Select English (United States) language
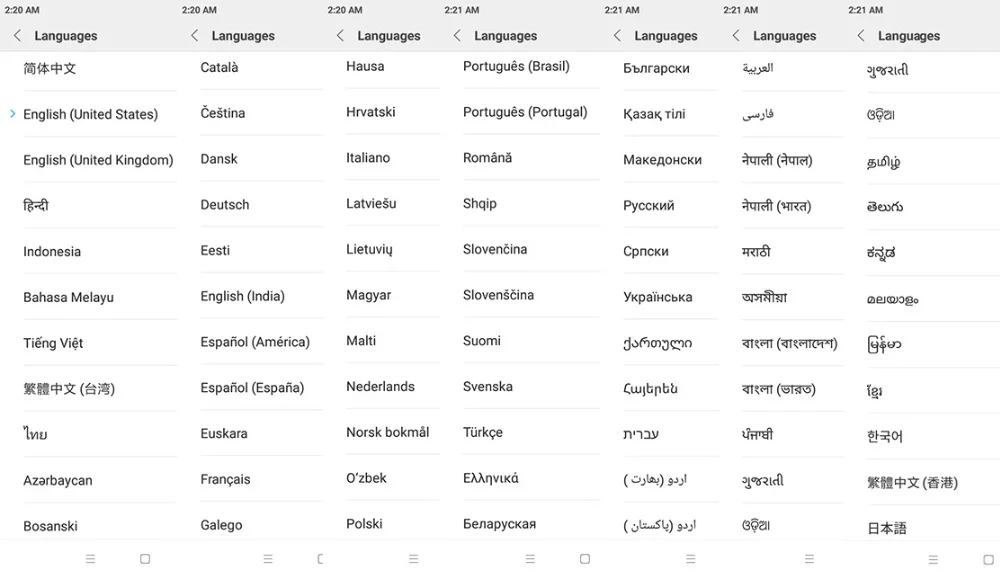The image size is (1000, 579). tap(90, 114)
